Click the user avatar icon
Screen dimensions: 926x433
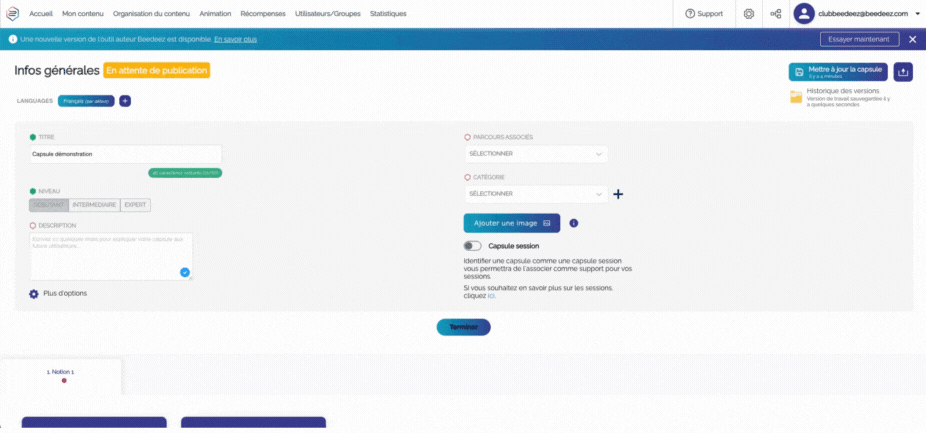[x=804, y=13]
